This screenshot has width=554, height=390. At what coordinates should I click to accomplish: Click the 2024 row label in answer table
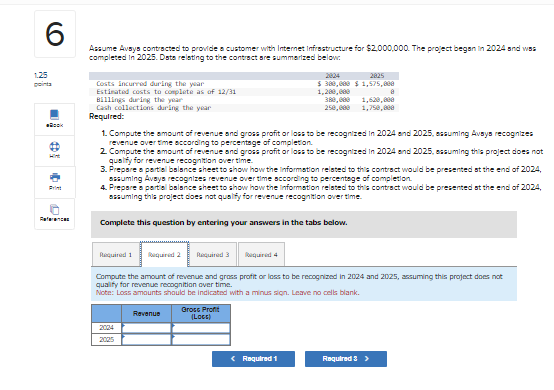pos(106,328)
